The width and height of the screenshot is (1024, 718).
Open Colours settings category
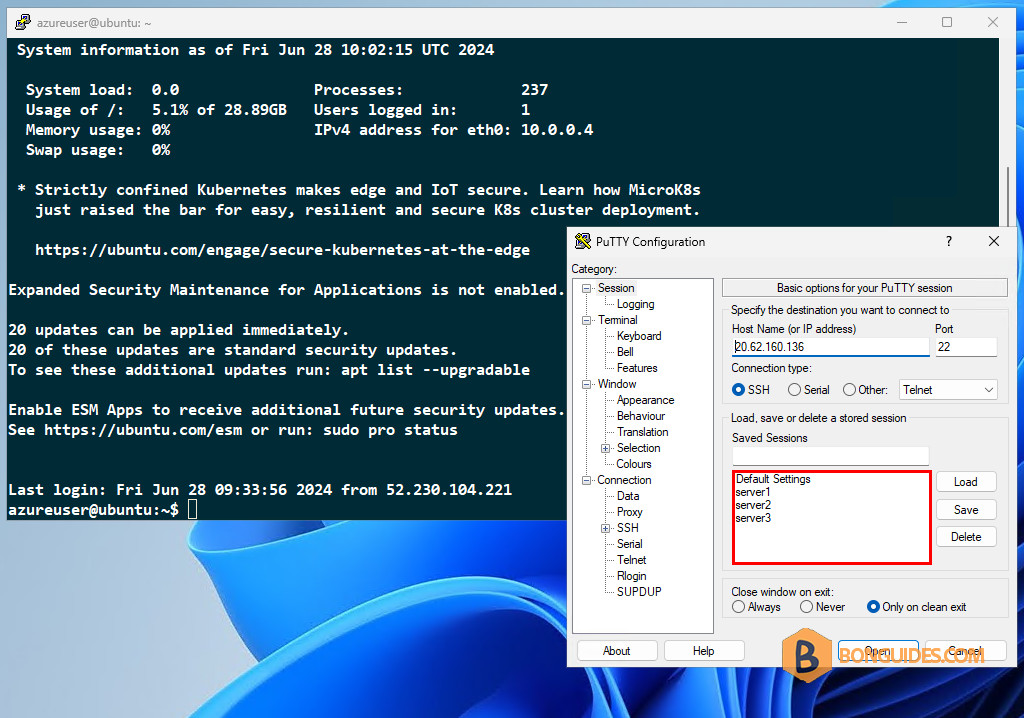(633, 464)
